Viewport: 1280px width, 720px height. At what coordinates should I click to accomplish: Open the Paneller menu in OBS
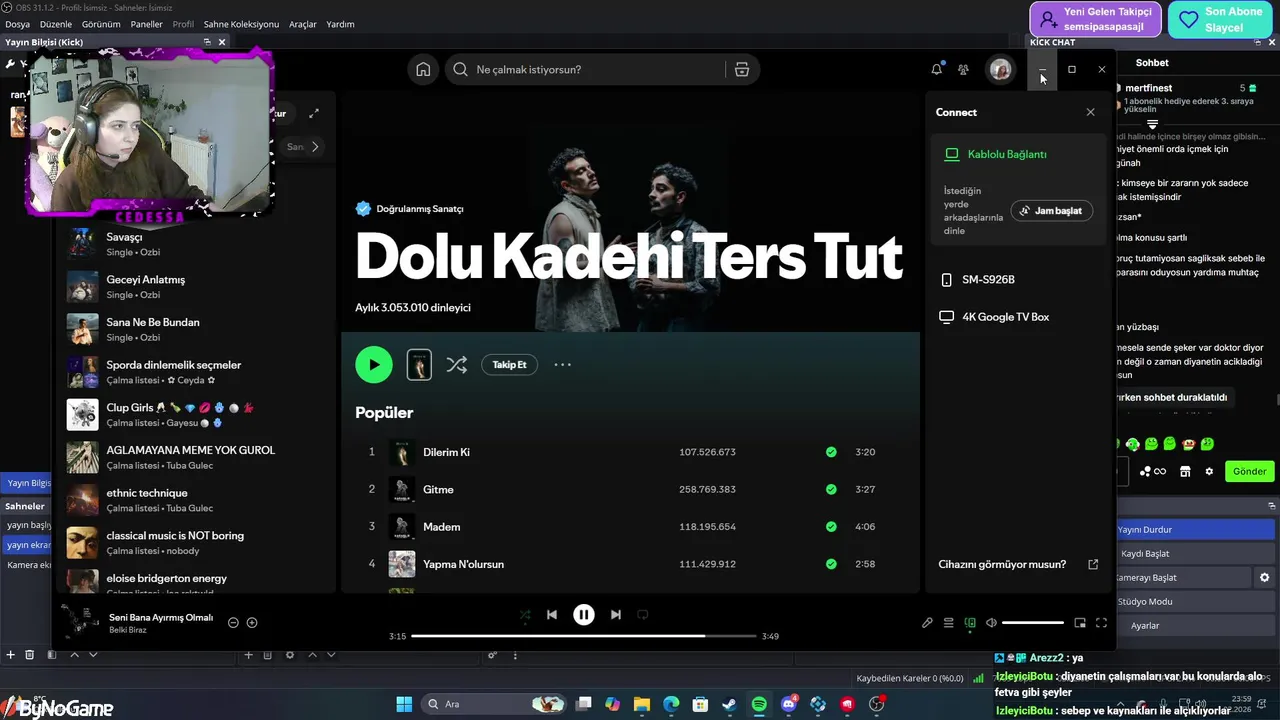(x=146, y=24)
